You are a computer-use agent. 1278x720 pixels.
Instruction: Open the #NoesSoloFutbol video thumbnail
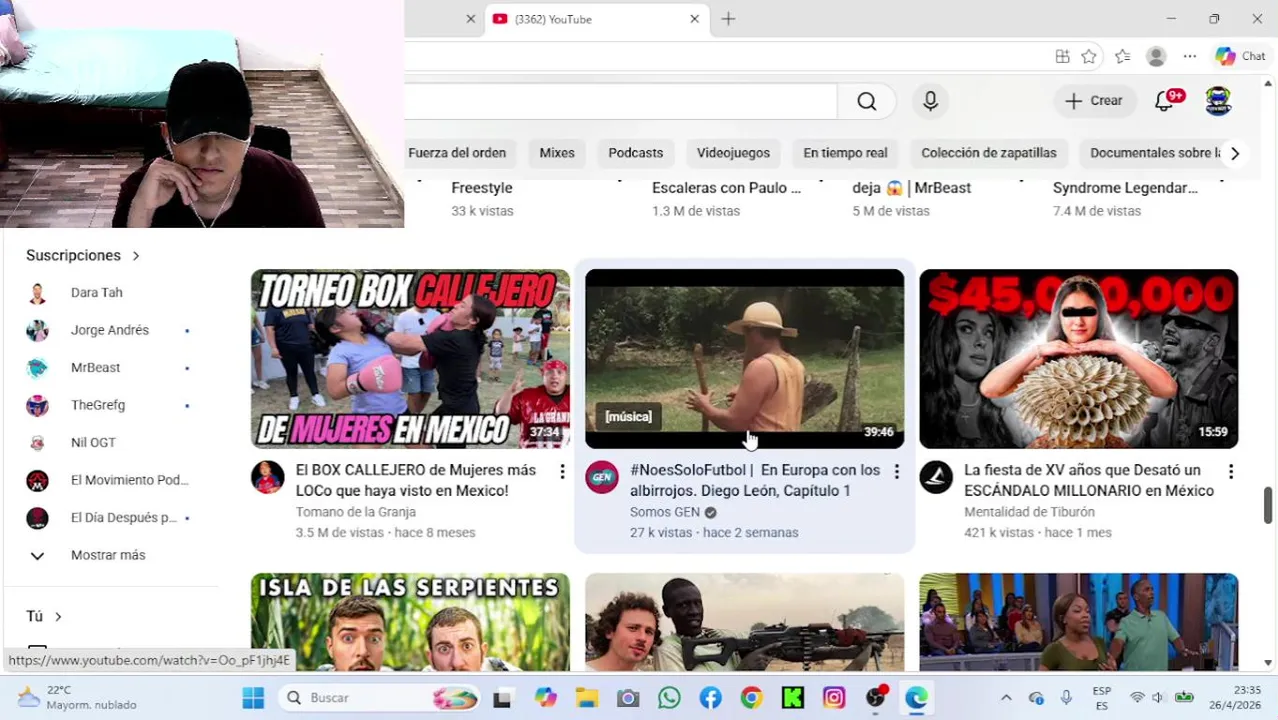[x=744, y=358]
